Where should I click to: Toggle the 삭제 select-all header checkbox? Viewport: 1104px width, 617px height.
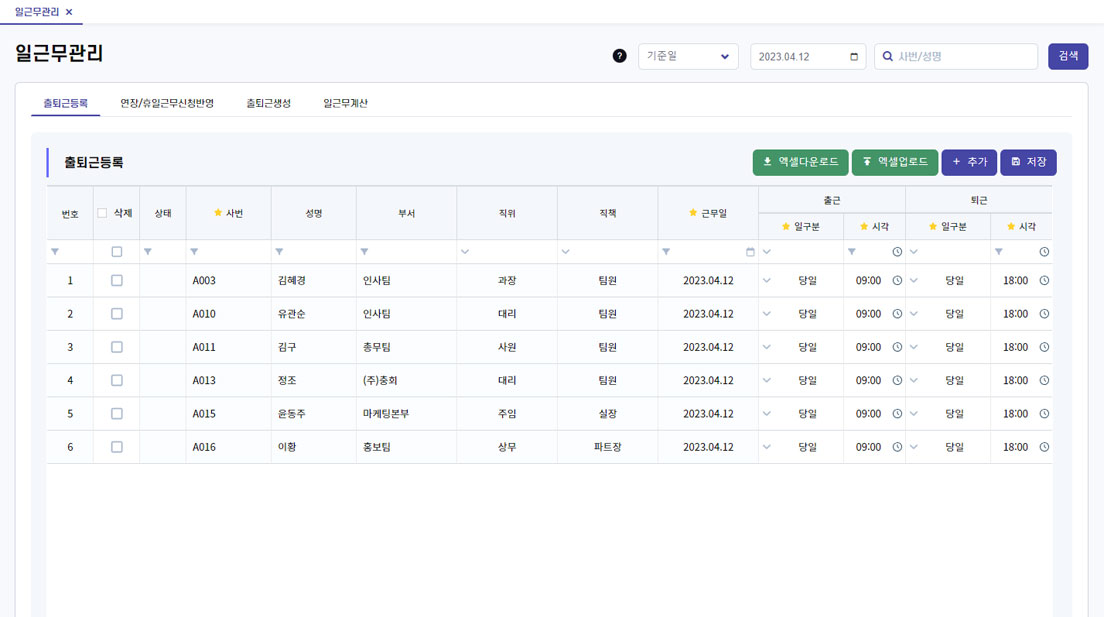click(102, 213)
